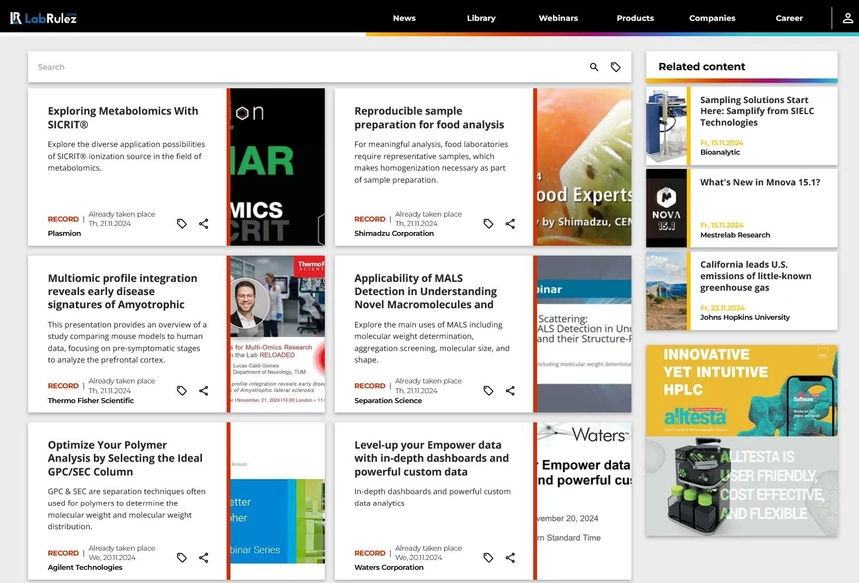Open the user account icon

(x=847, y=18)
